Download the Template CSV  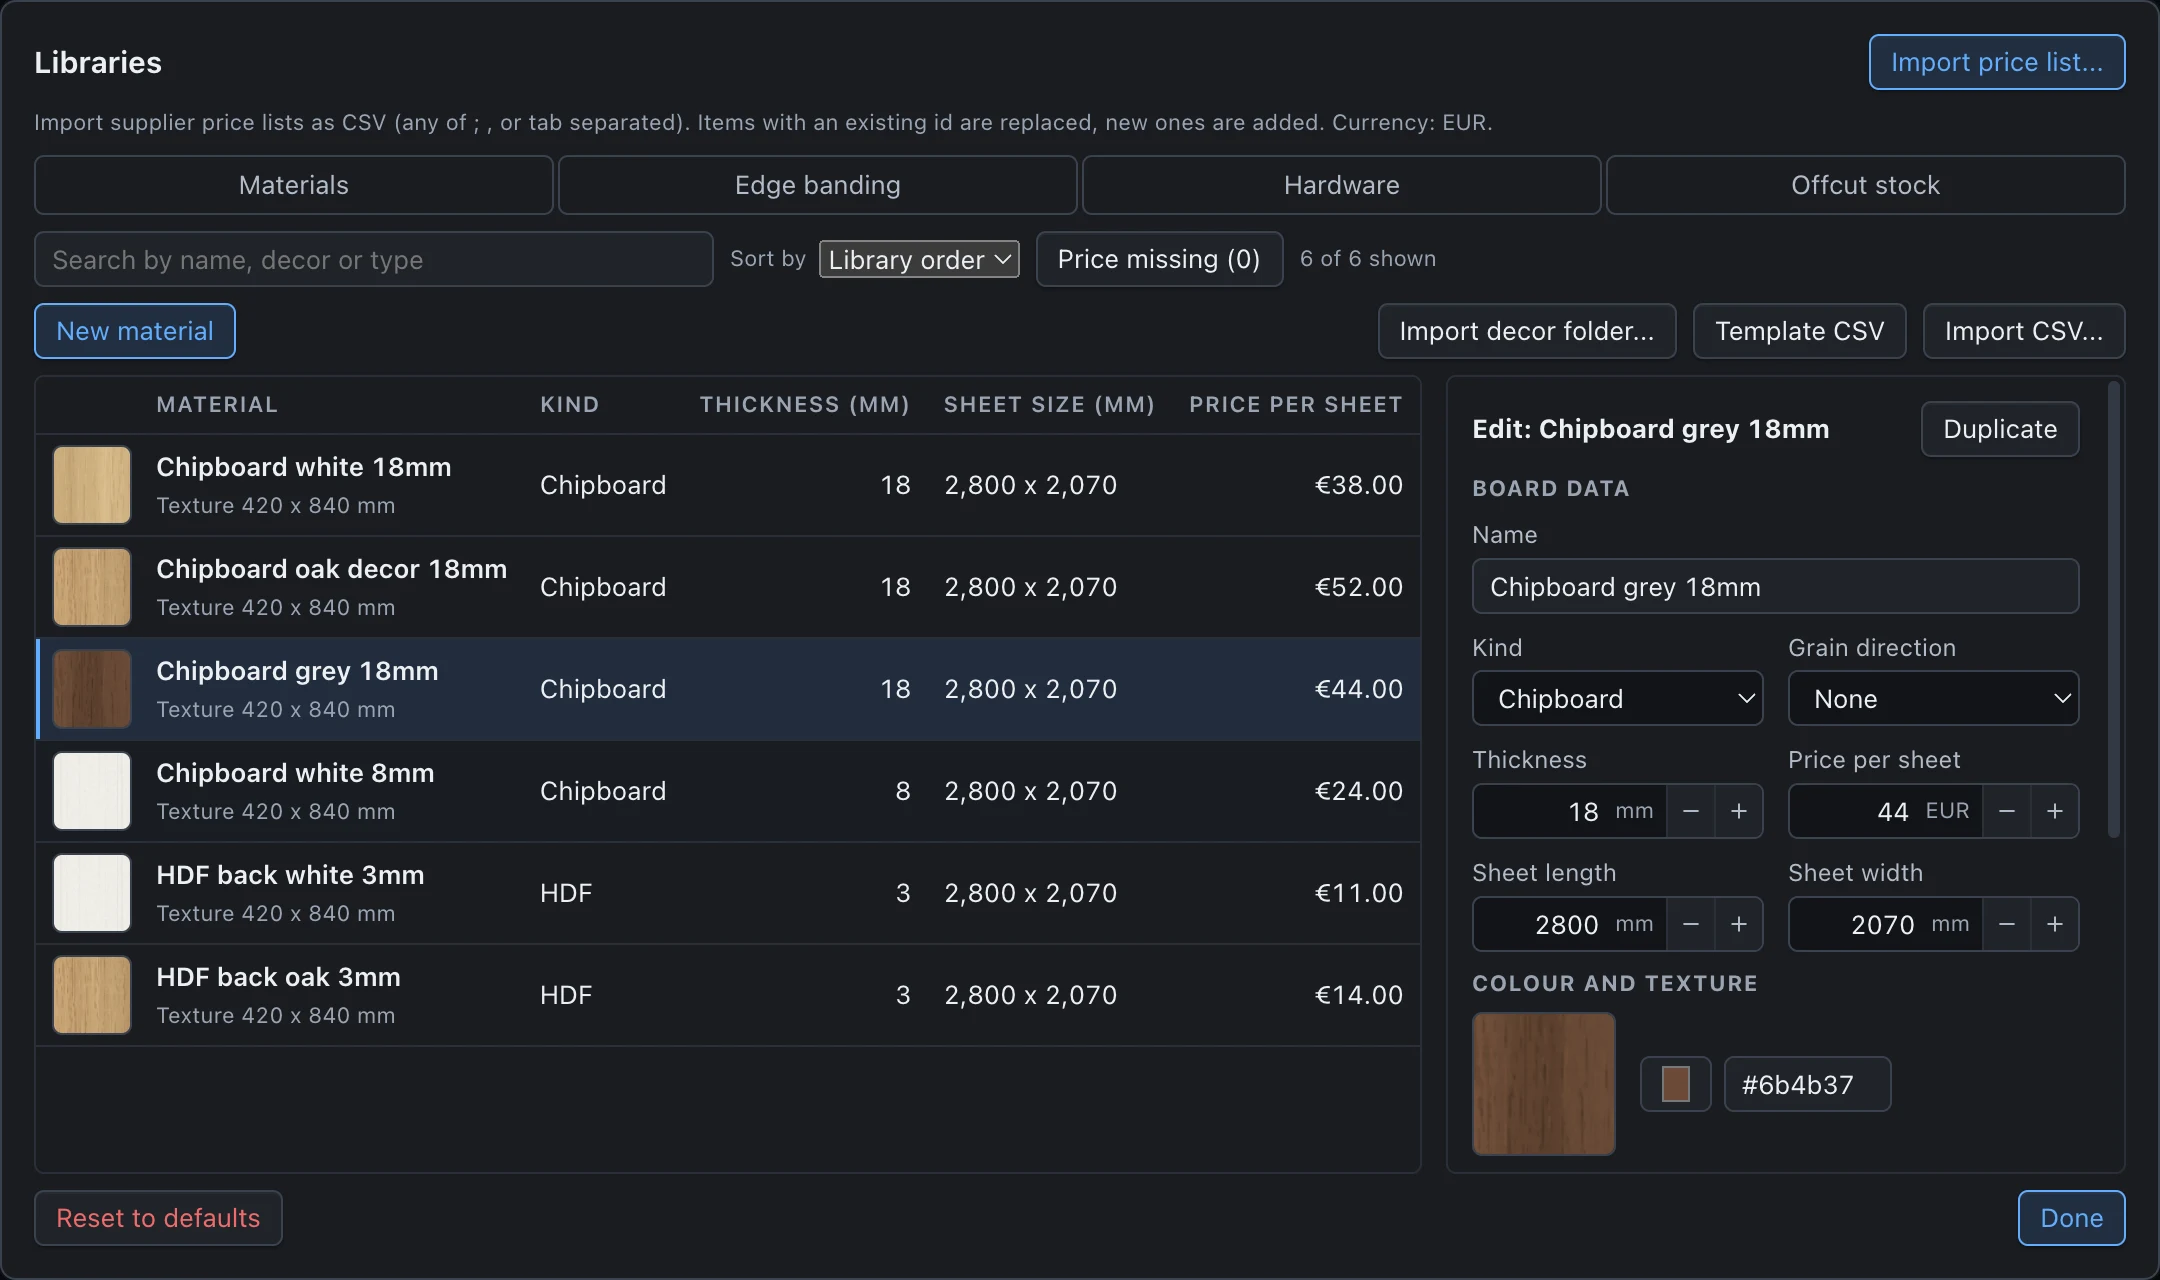[1800, 331]
